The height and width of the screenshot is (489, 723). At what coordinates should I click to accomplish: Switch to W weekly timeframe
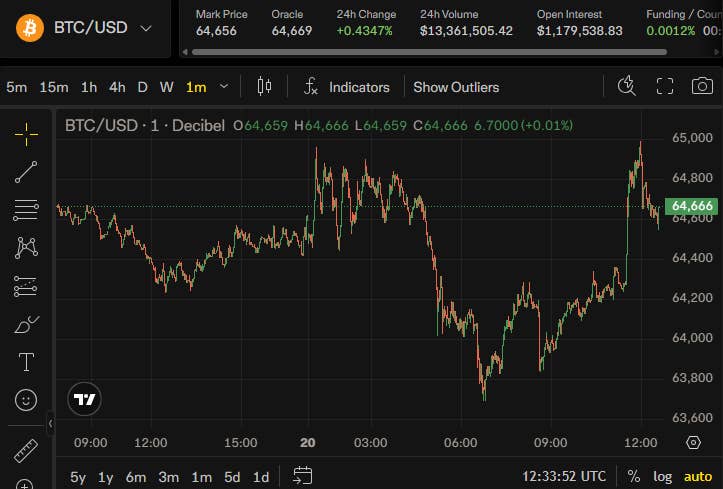166,87
